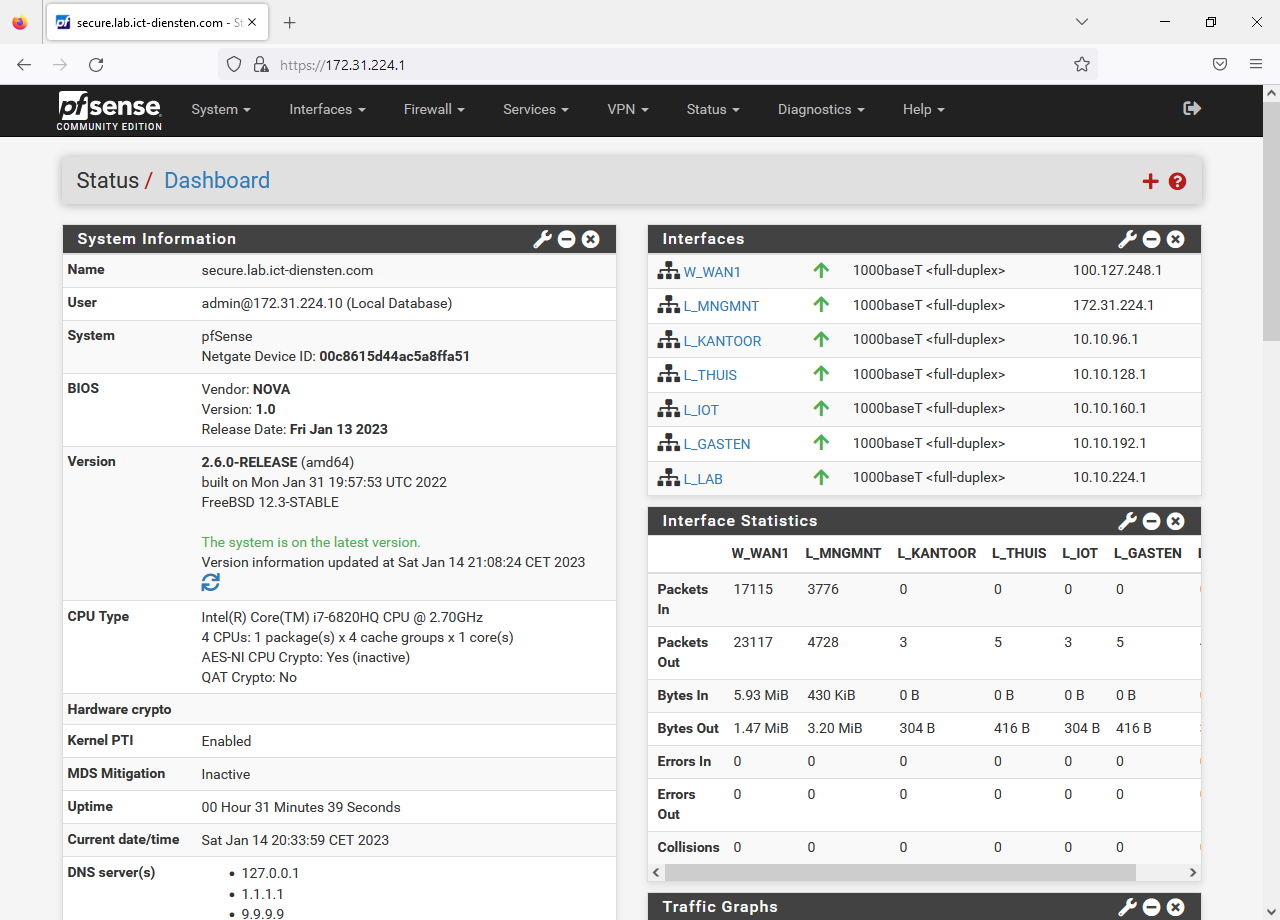This screenshot has height=920, width=1280.
Task: Minimize the System Information widget
Action: (x=567, y=239)
